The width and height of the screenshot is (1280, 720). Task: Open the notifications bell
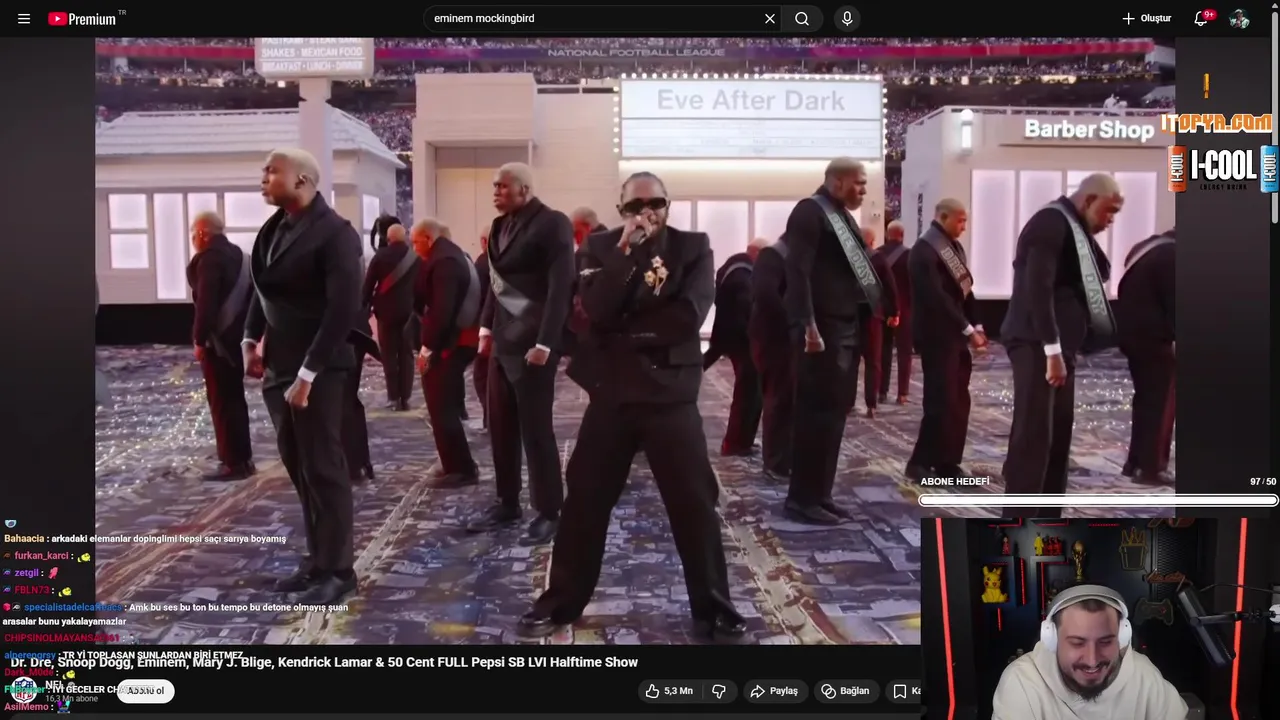point(1202,19)
